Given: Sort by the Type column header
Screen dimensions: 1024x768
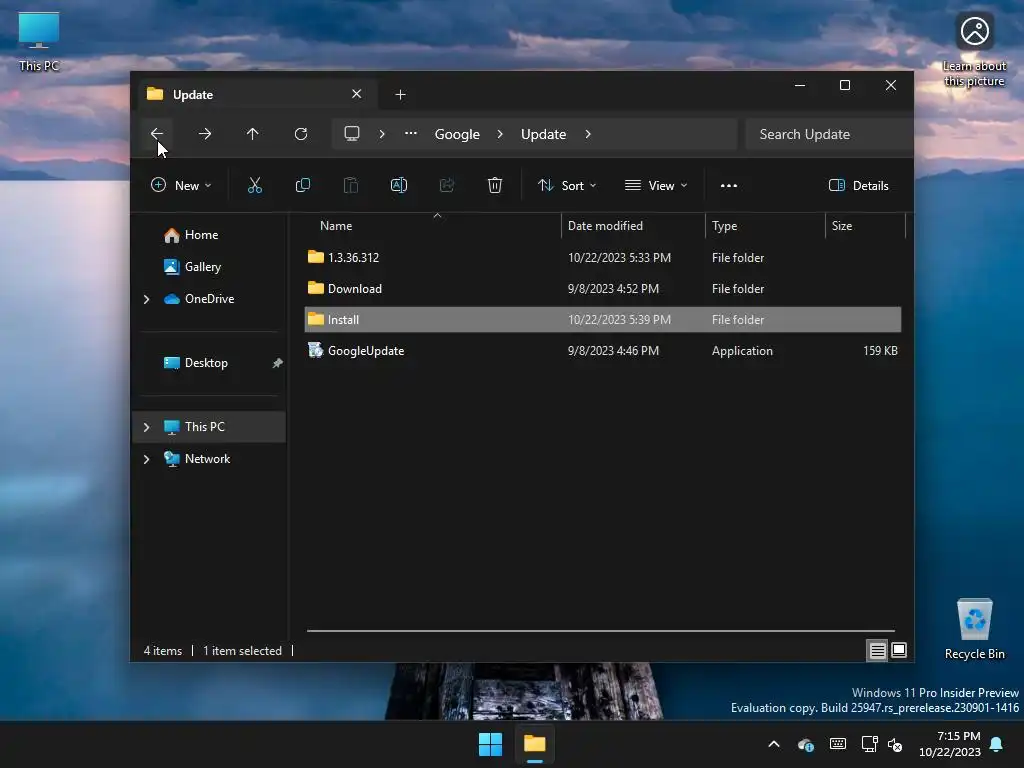Looking at the screenshot, I should coord(765,226).
